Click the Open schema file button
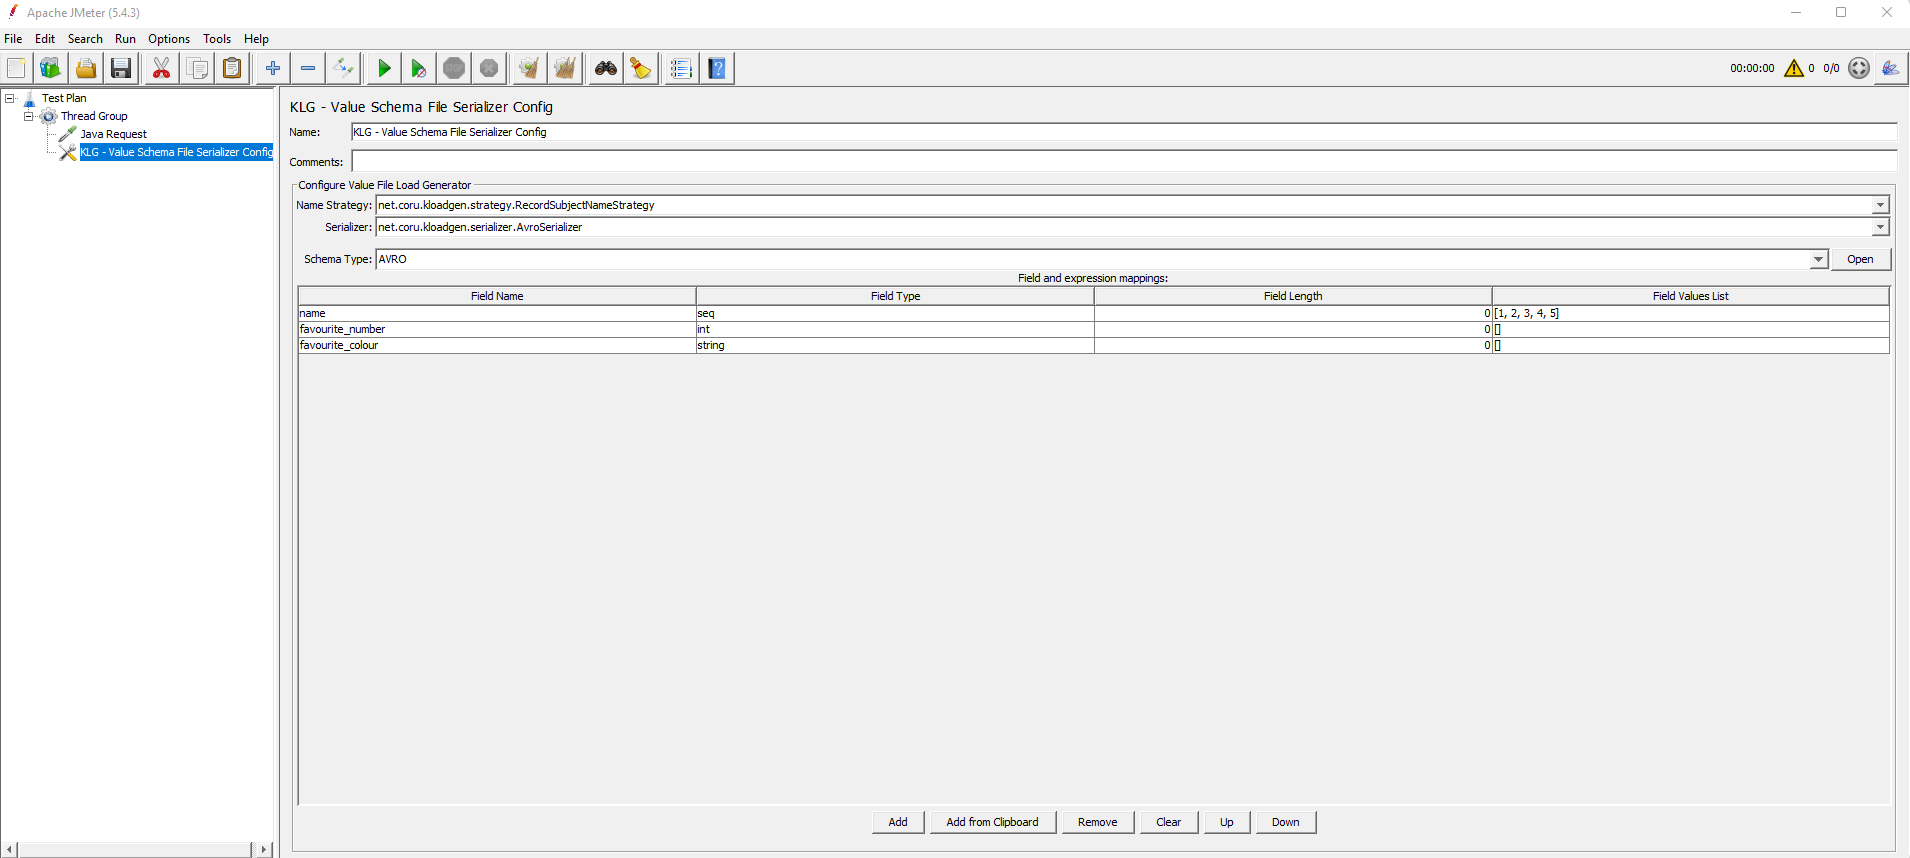 click(x=1860, y=259)
